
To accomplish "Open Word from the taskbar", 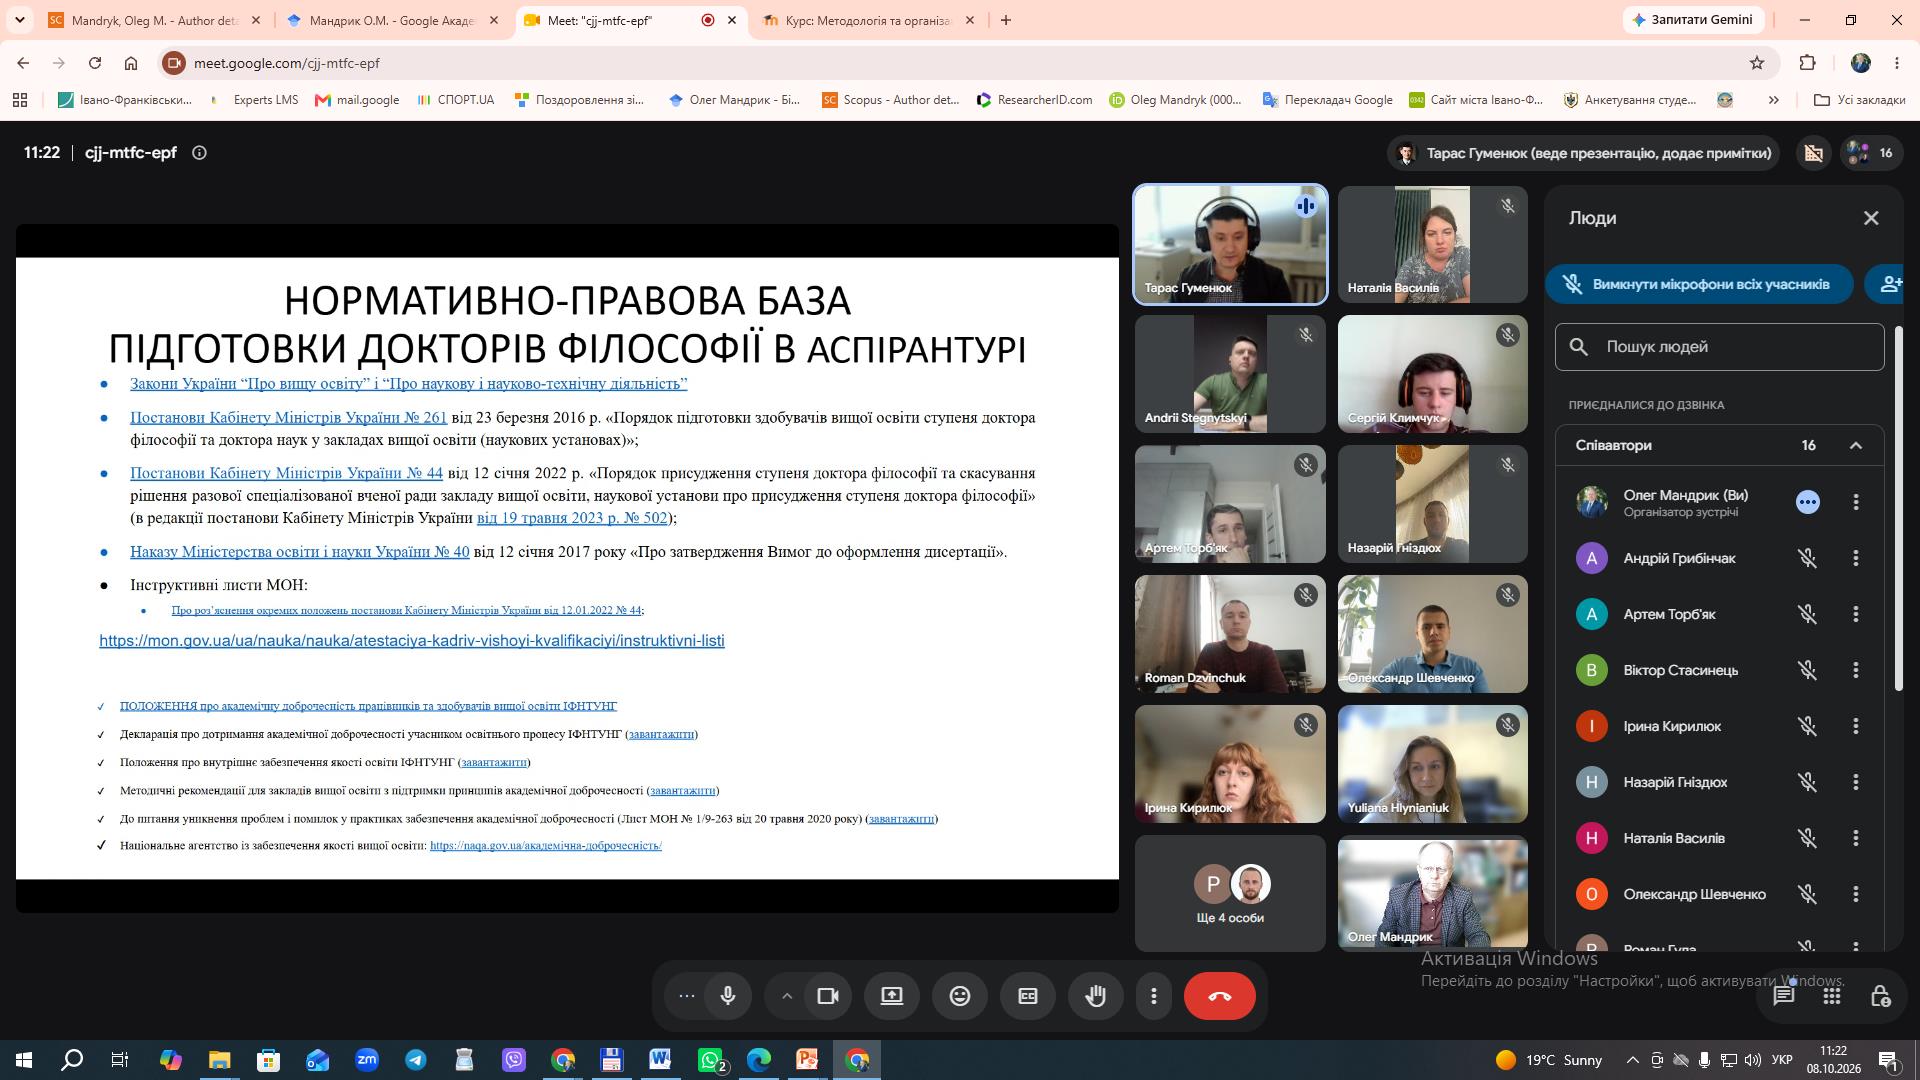I will [660, 1060].
